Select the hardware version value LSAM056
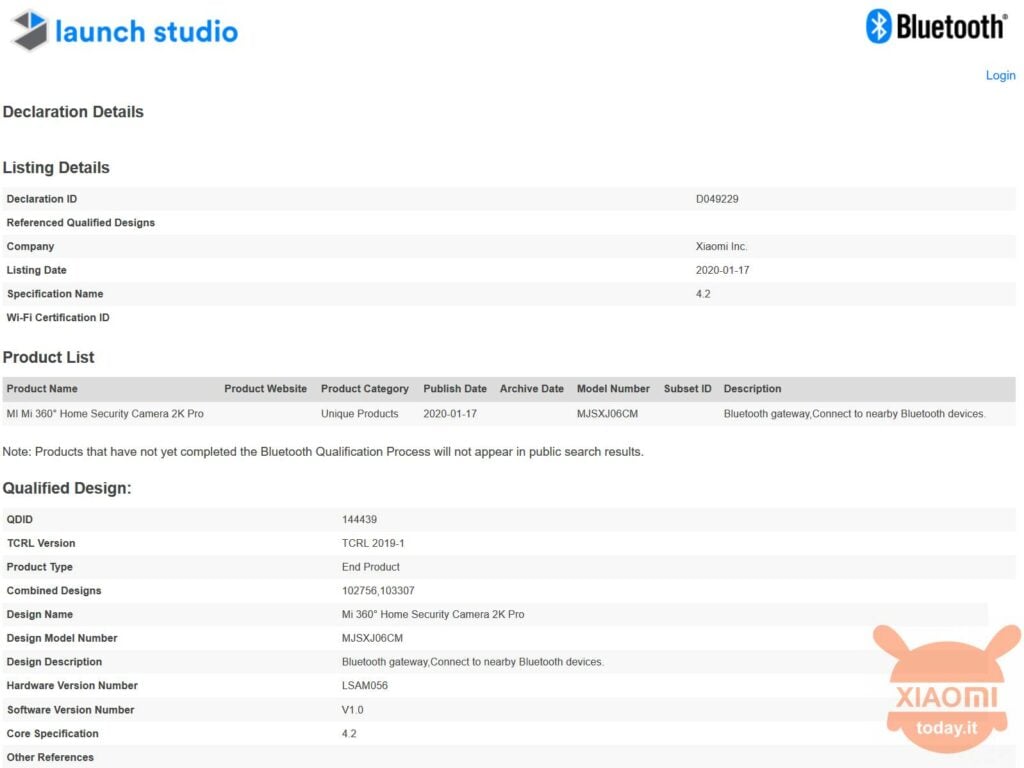 tap(365, 686)
